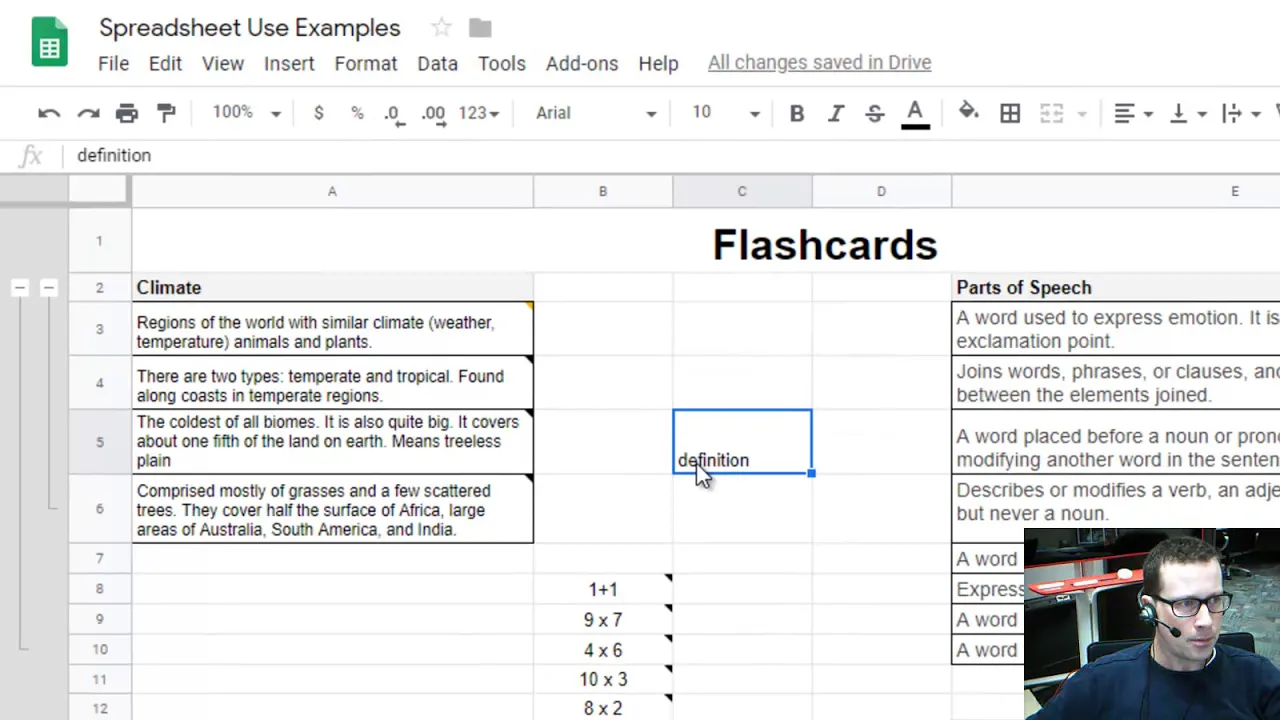
Task: Open the Insert menu
Action: [289, 63]
